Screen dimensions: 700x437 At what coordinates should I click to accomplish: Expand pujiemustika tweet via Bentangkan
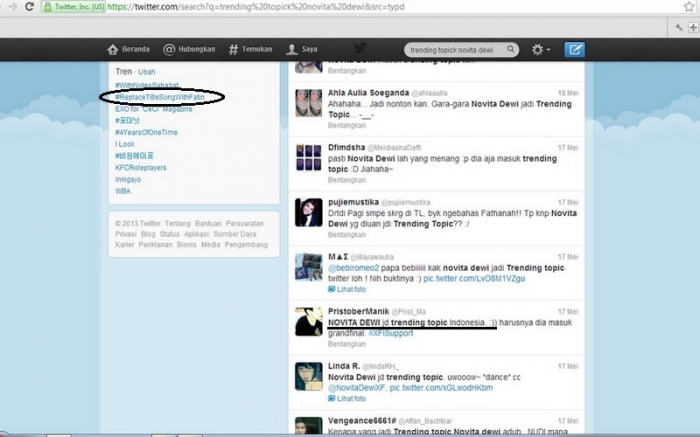click(x=347, y=235)
